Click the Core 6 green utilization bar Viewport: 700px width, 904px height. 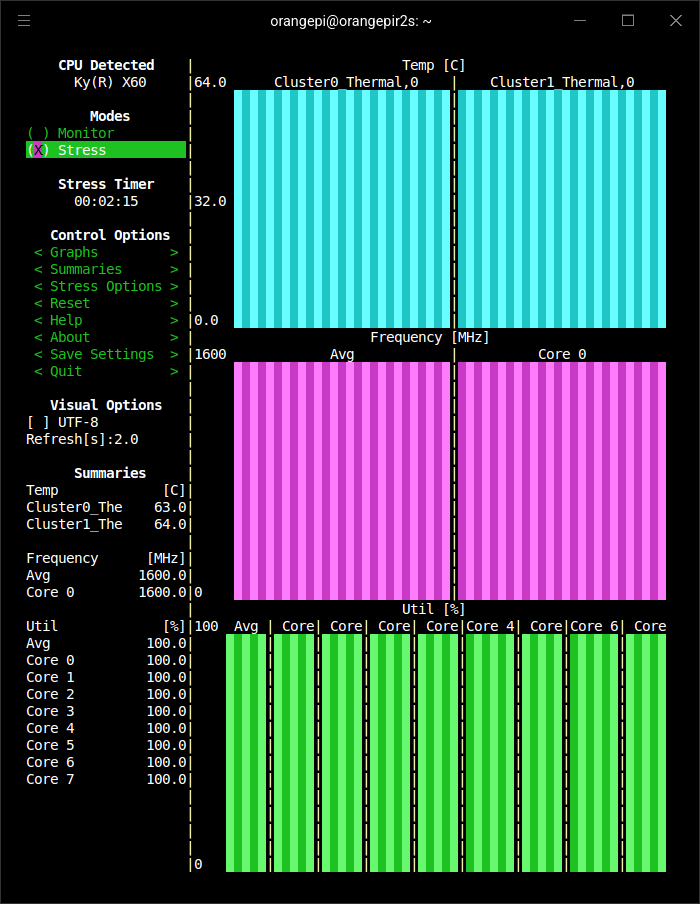coord(594,753)
